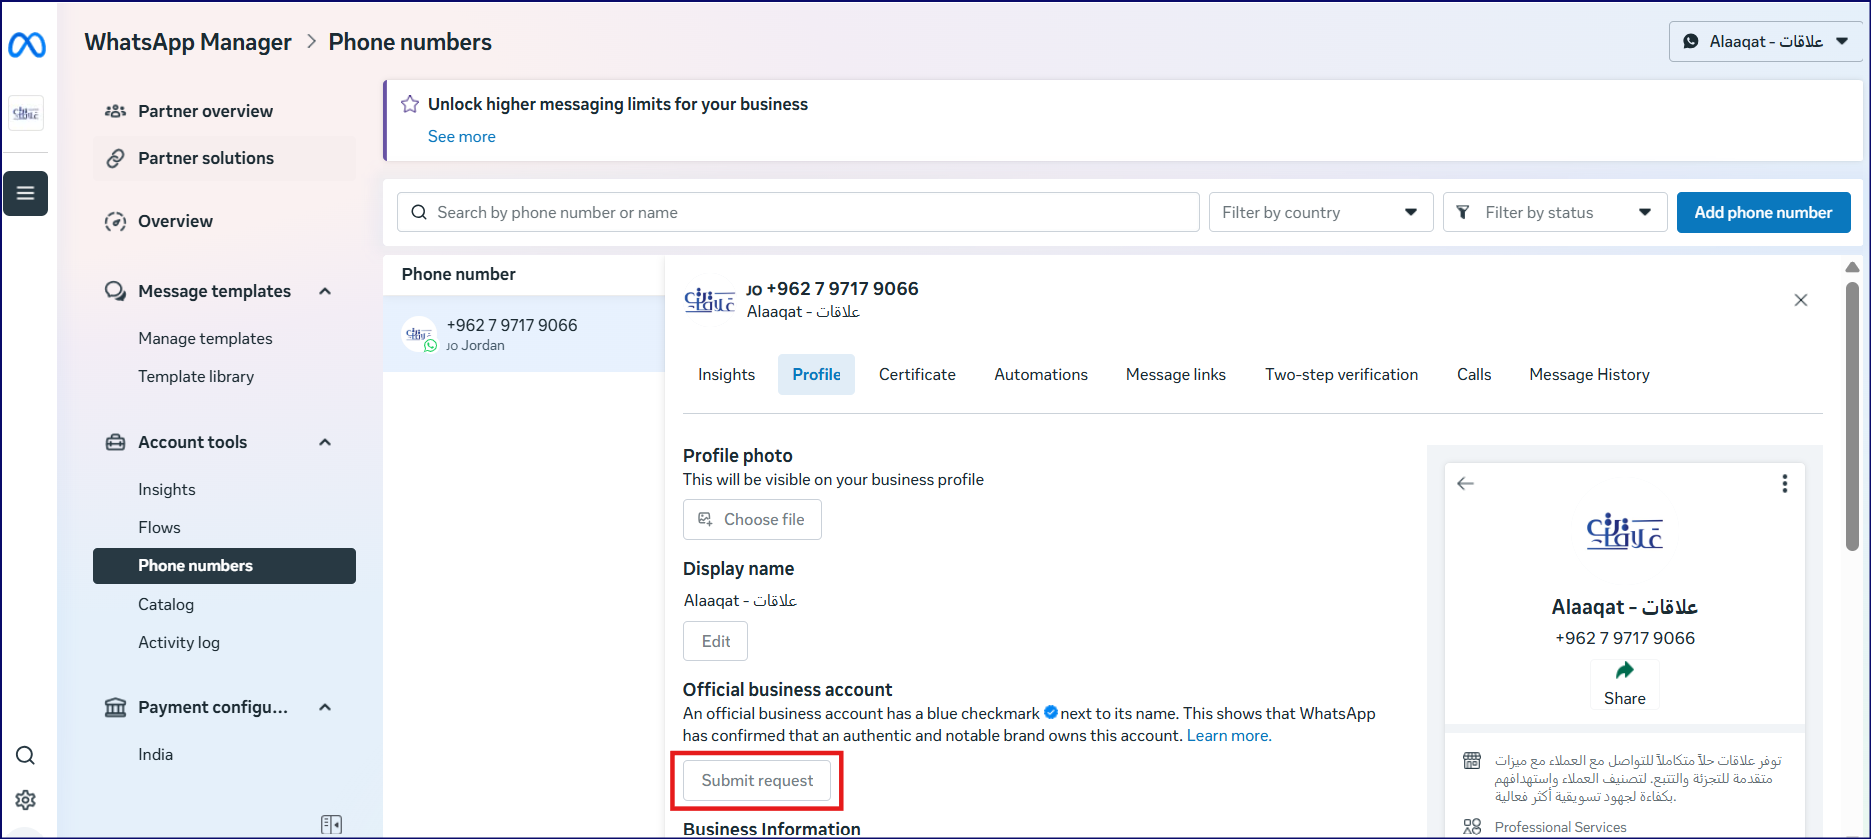Open the Calls tab
This screenshot has height=839, width=1871.
click(x=1474, y=374)
